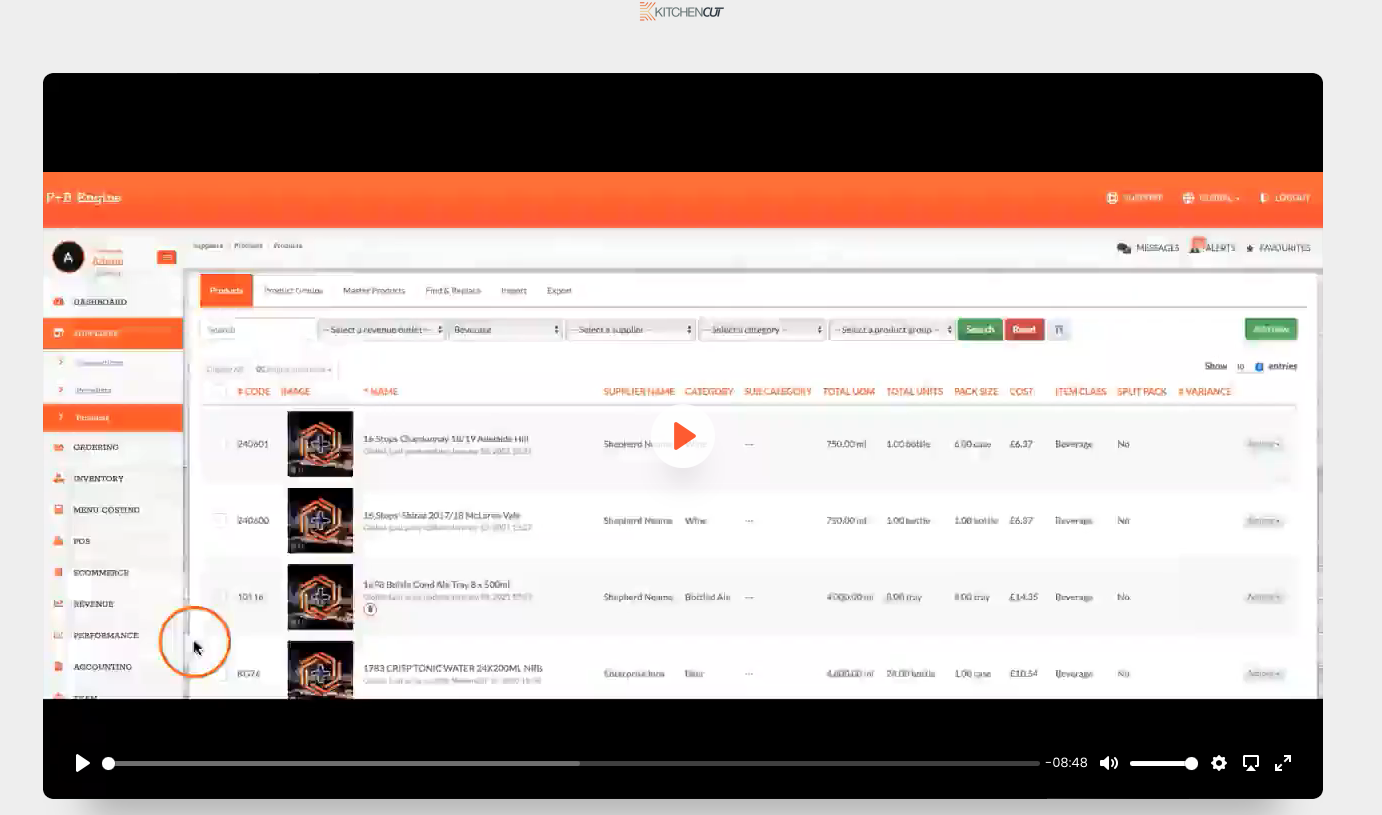Tick the checkbox for product 240600
This screenshot has width=1382, height=815.
pyautogui.click(x=219, y=520)
